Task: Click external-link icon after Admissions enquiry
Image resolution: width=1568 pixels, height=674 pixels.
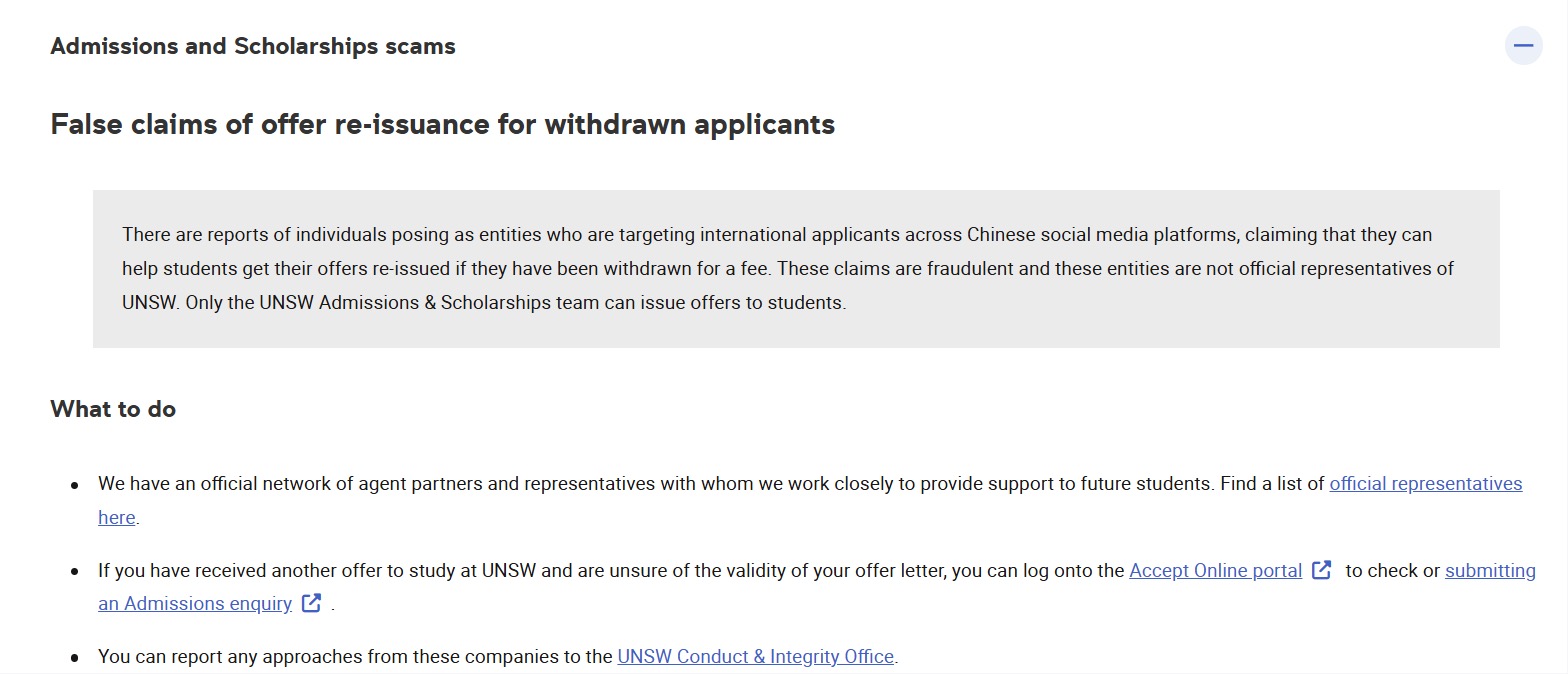Action: [312, 603]
